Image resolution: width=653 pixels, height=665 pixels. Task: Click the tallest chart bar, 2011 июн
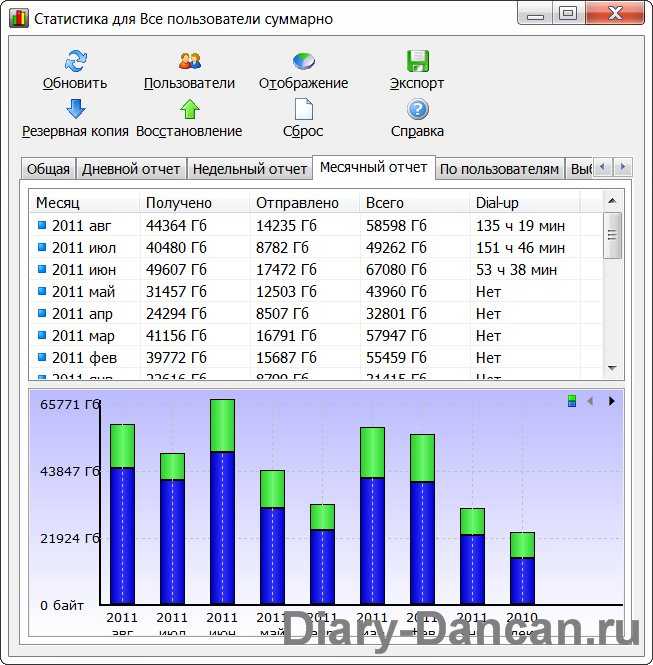pyautogui.click(x=222, y=502)
